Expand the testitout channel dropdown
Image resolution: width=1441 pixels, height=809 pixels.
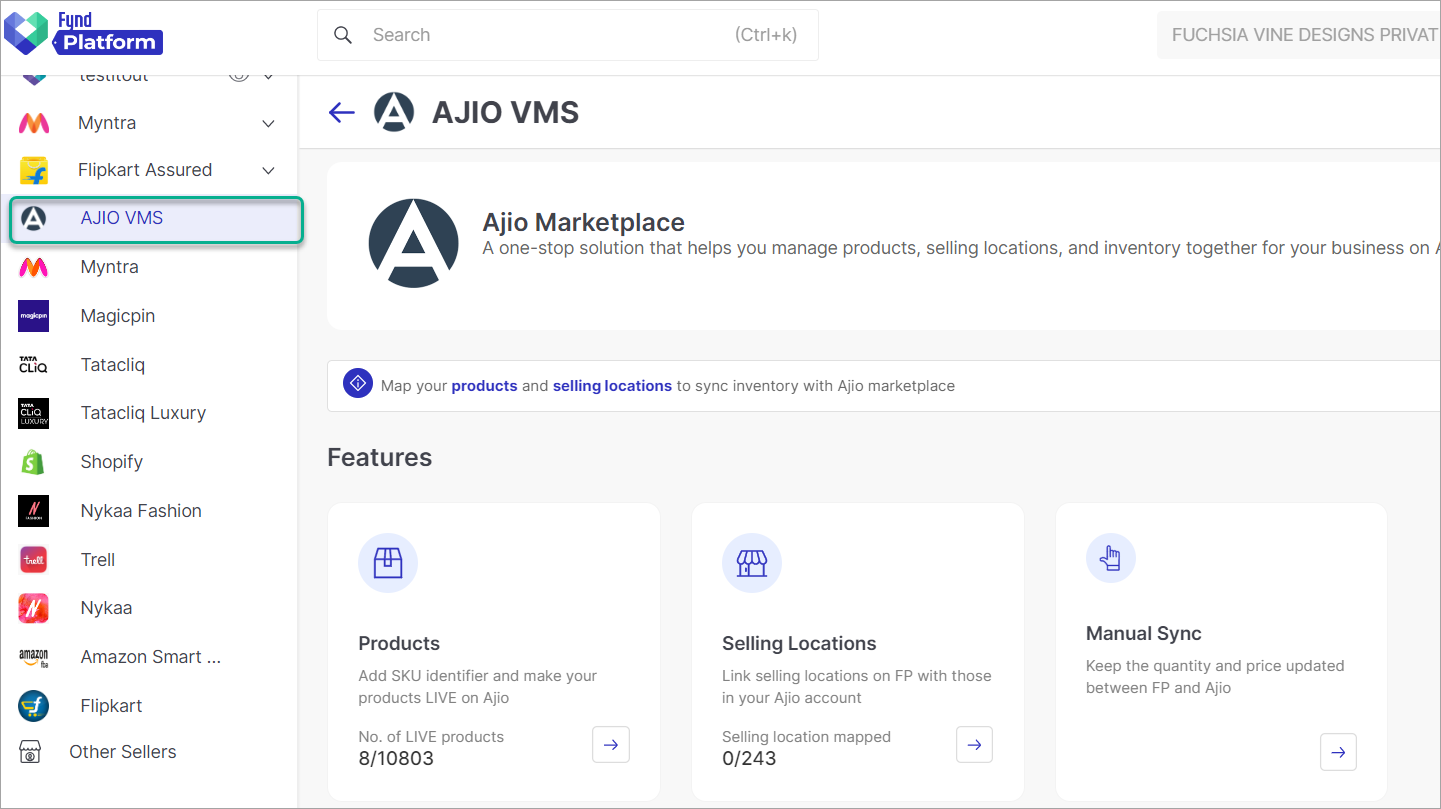pyautogui.click(x=267, y=74)
